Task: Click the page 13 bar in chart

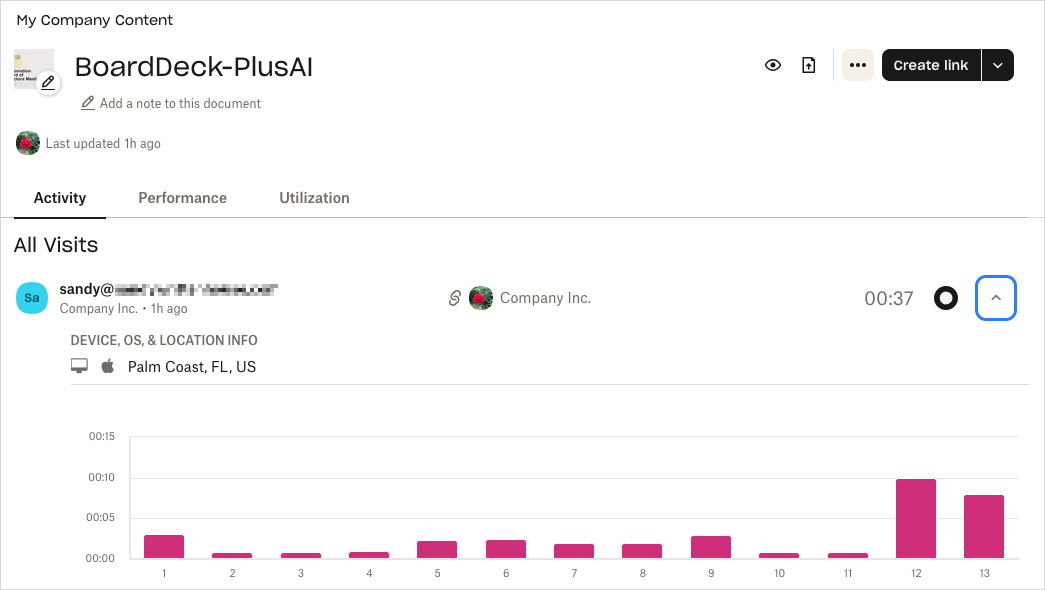Action: [x=984, y=527]
